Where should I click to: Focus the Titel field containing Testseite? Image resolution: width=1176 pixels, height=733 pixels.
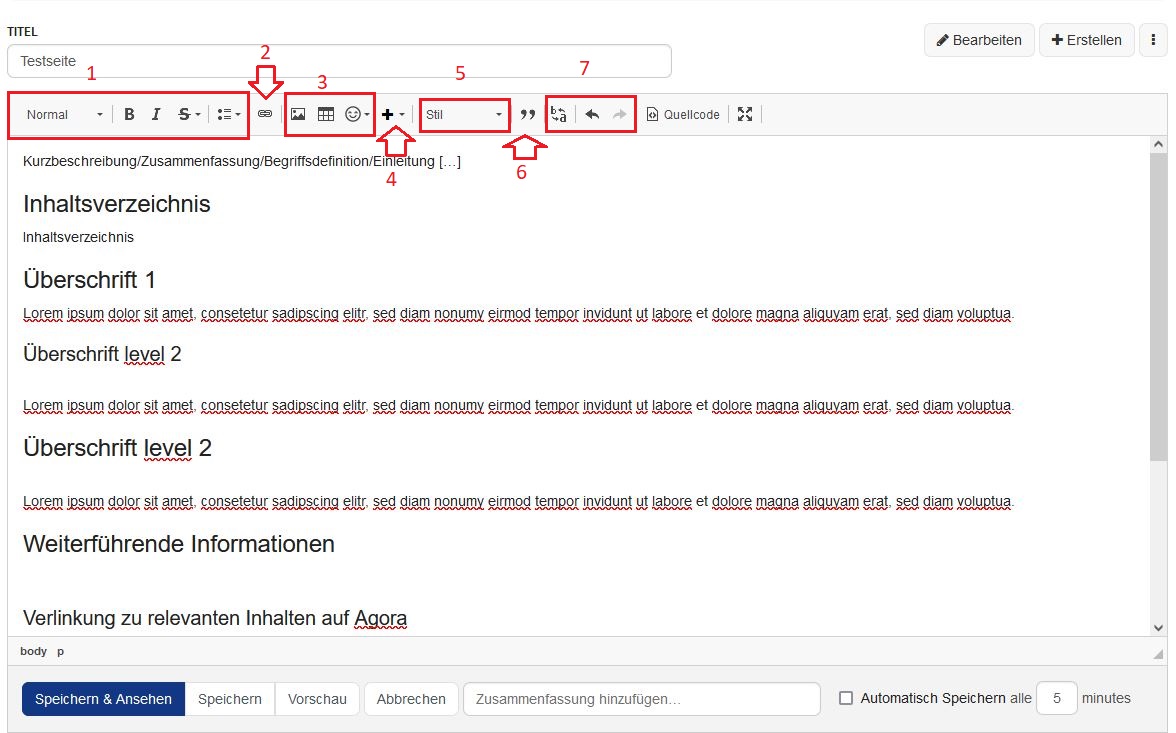pyautogui.click(x=339, y=61)
